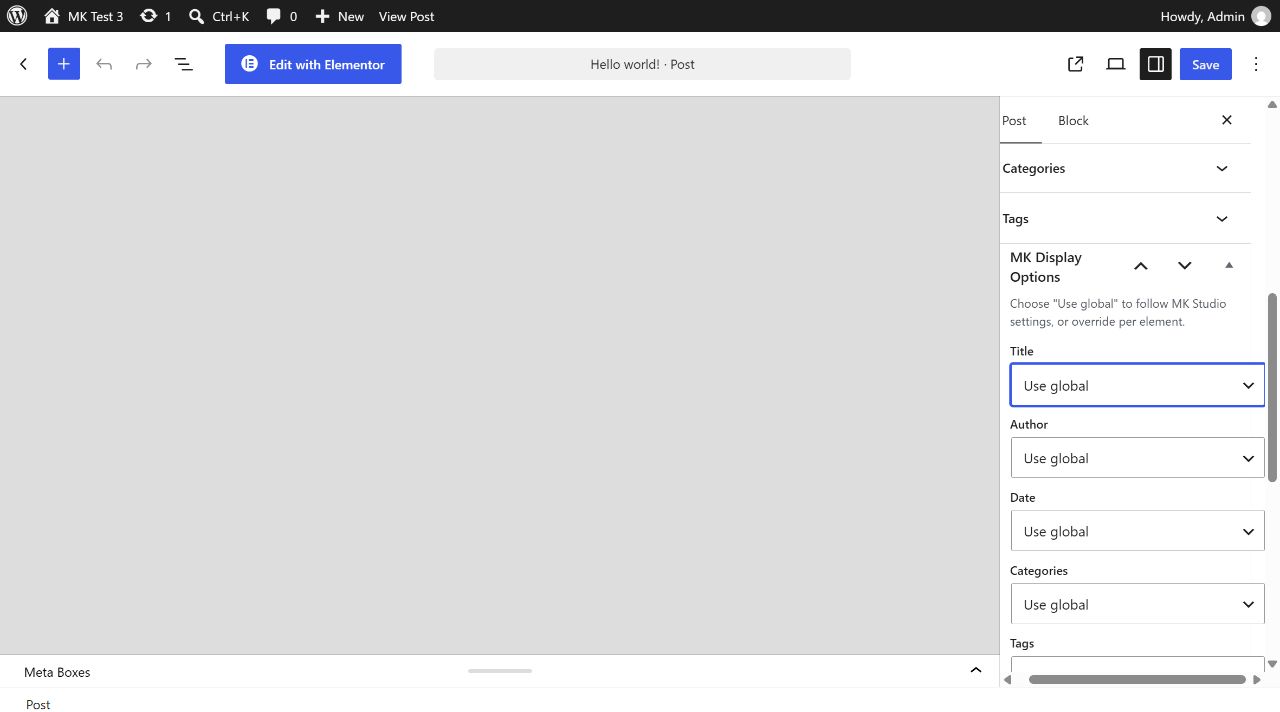
Task: Save the post
Action: 1206,64
